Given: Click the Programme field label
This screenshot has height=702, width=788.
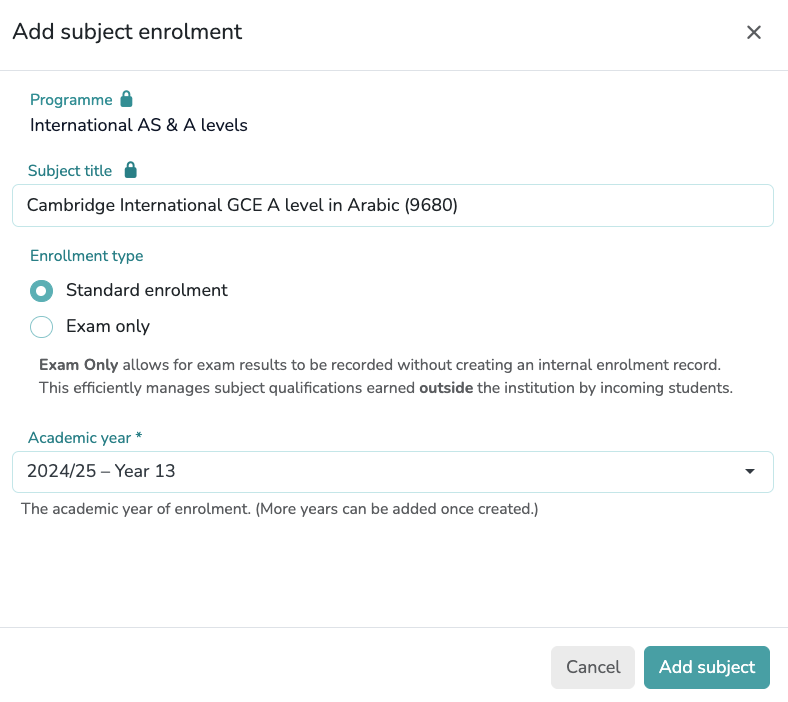Looking at the screenshot, I should [70, 100].
